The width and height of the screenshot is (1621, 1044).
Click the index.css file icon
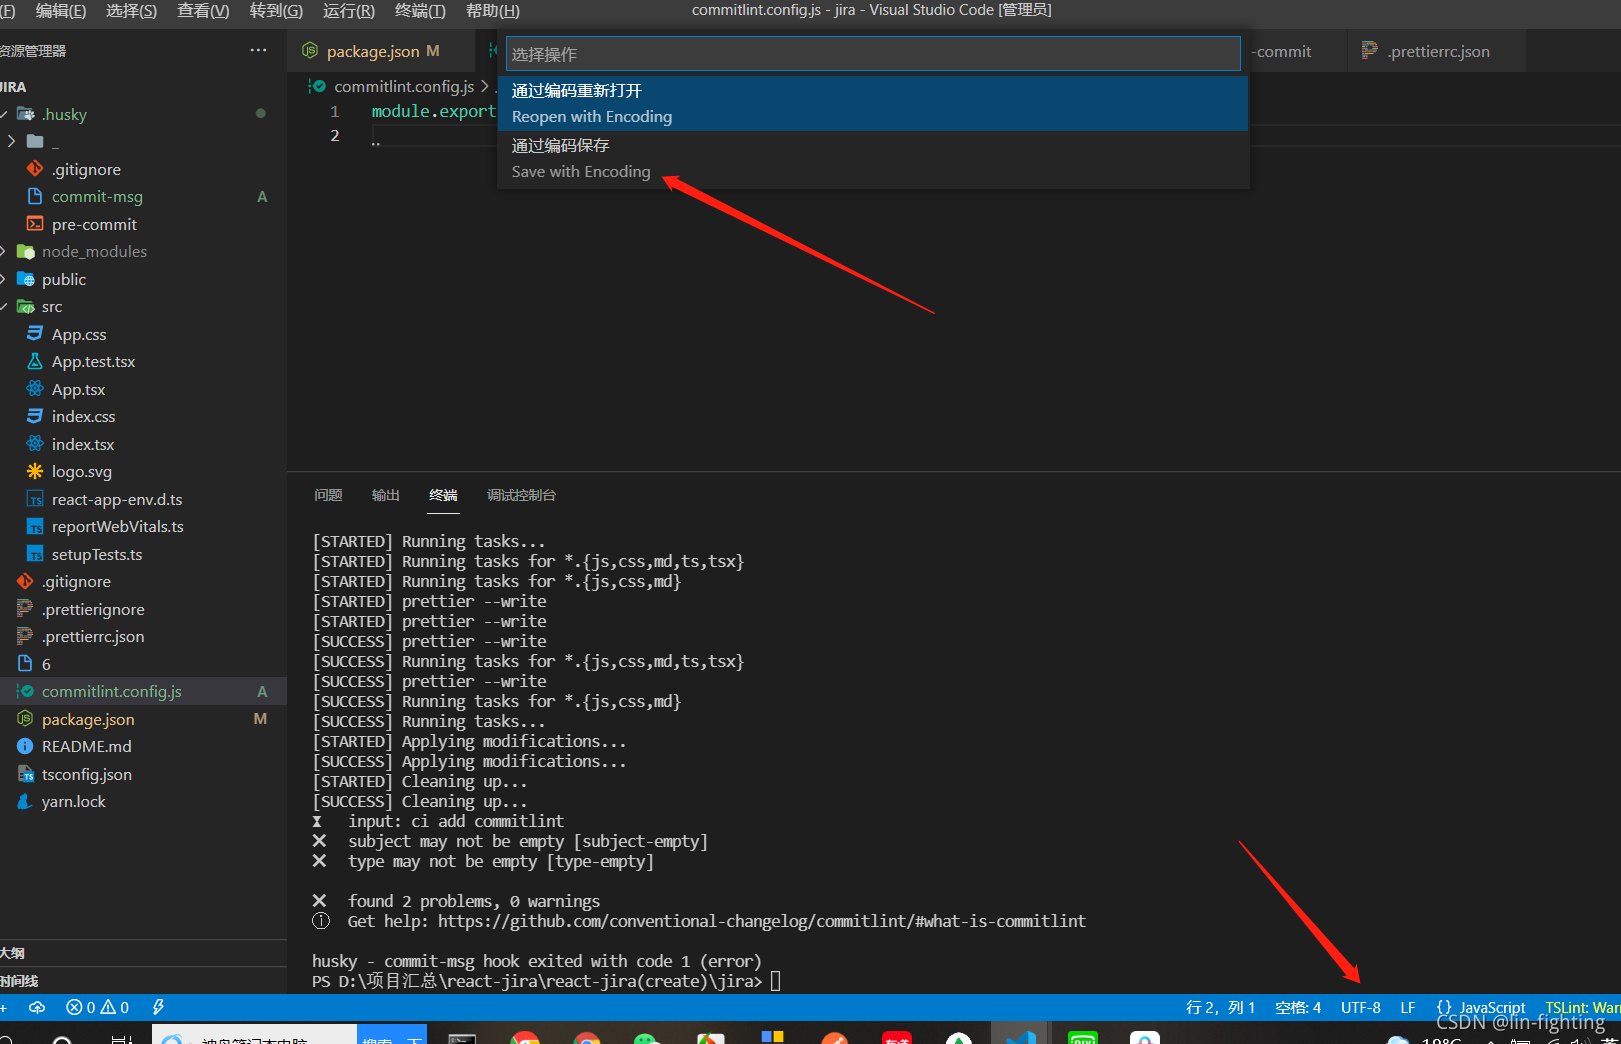35,416
